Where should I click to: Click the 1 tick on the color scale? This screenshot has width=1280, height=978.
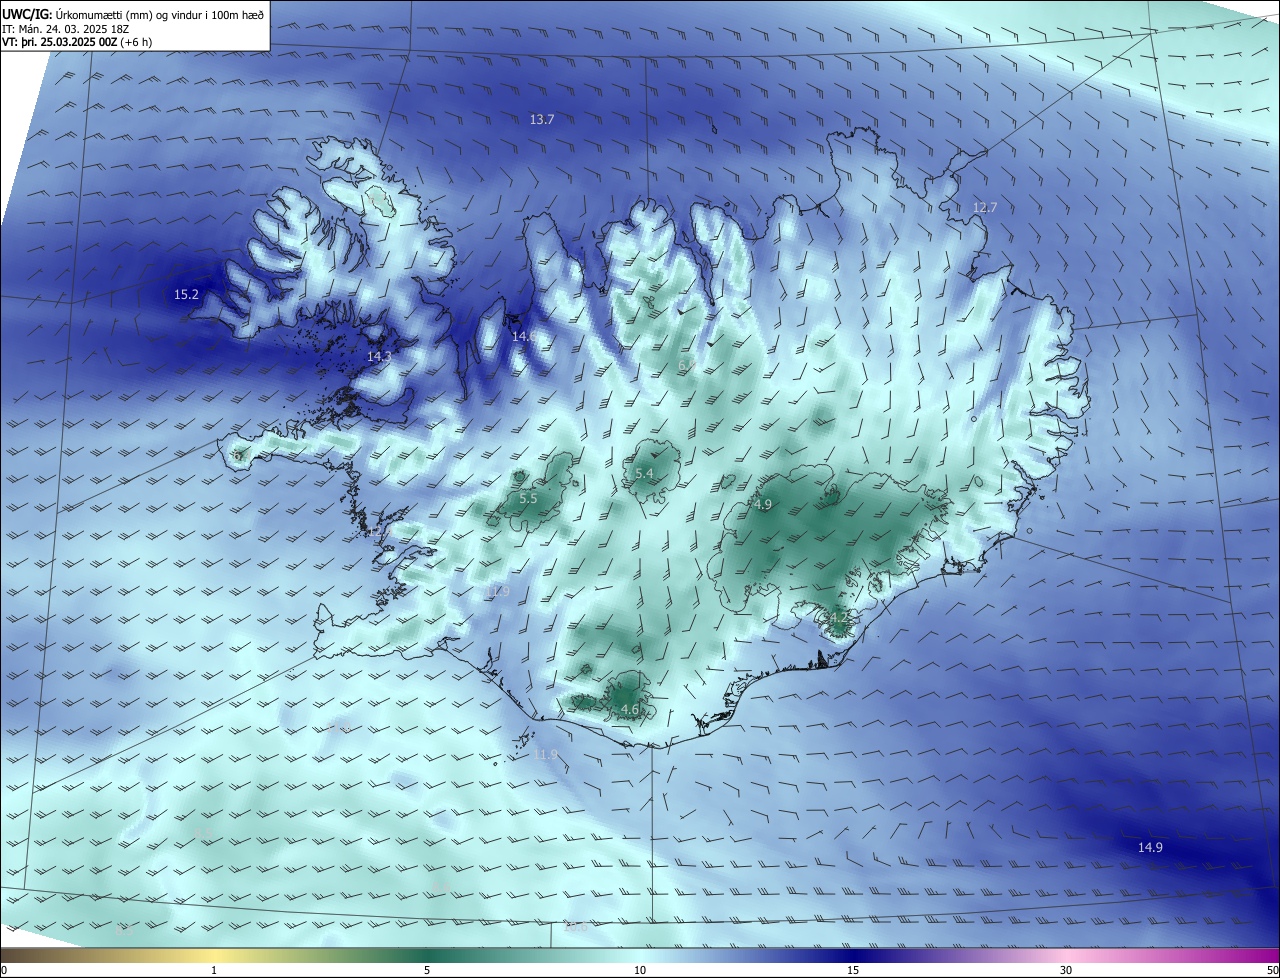[x=214, y=970]
